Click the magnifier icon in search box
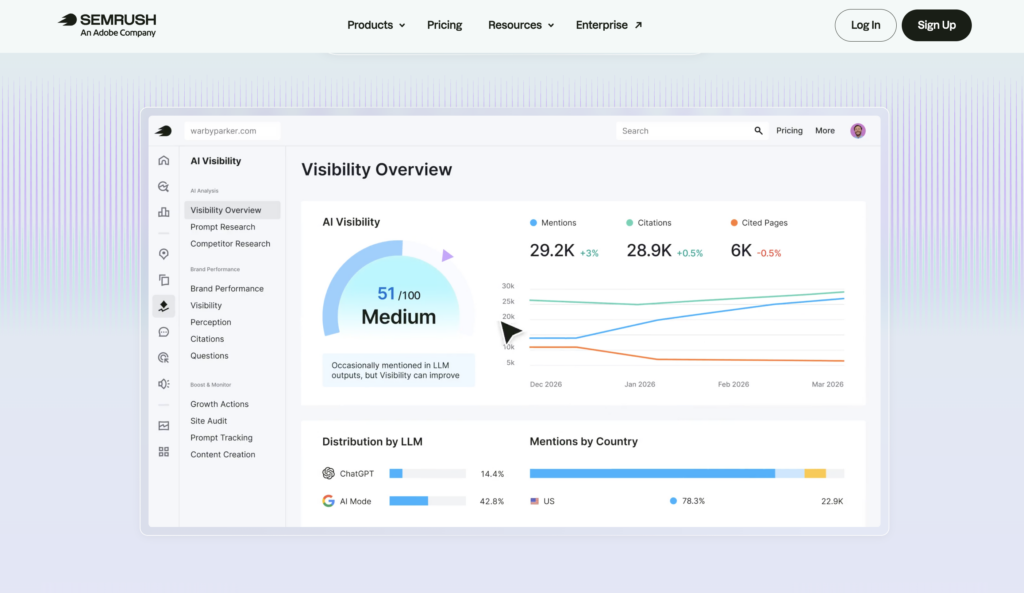 (x=758, y=131)
